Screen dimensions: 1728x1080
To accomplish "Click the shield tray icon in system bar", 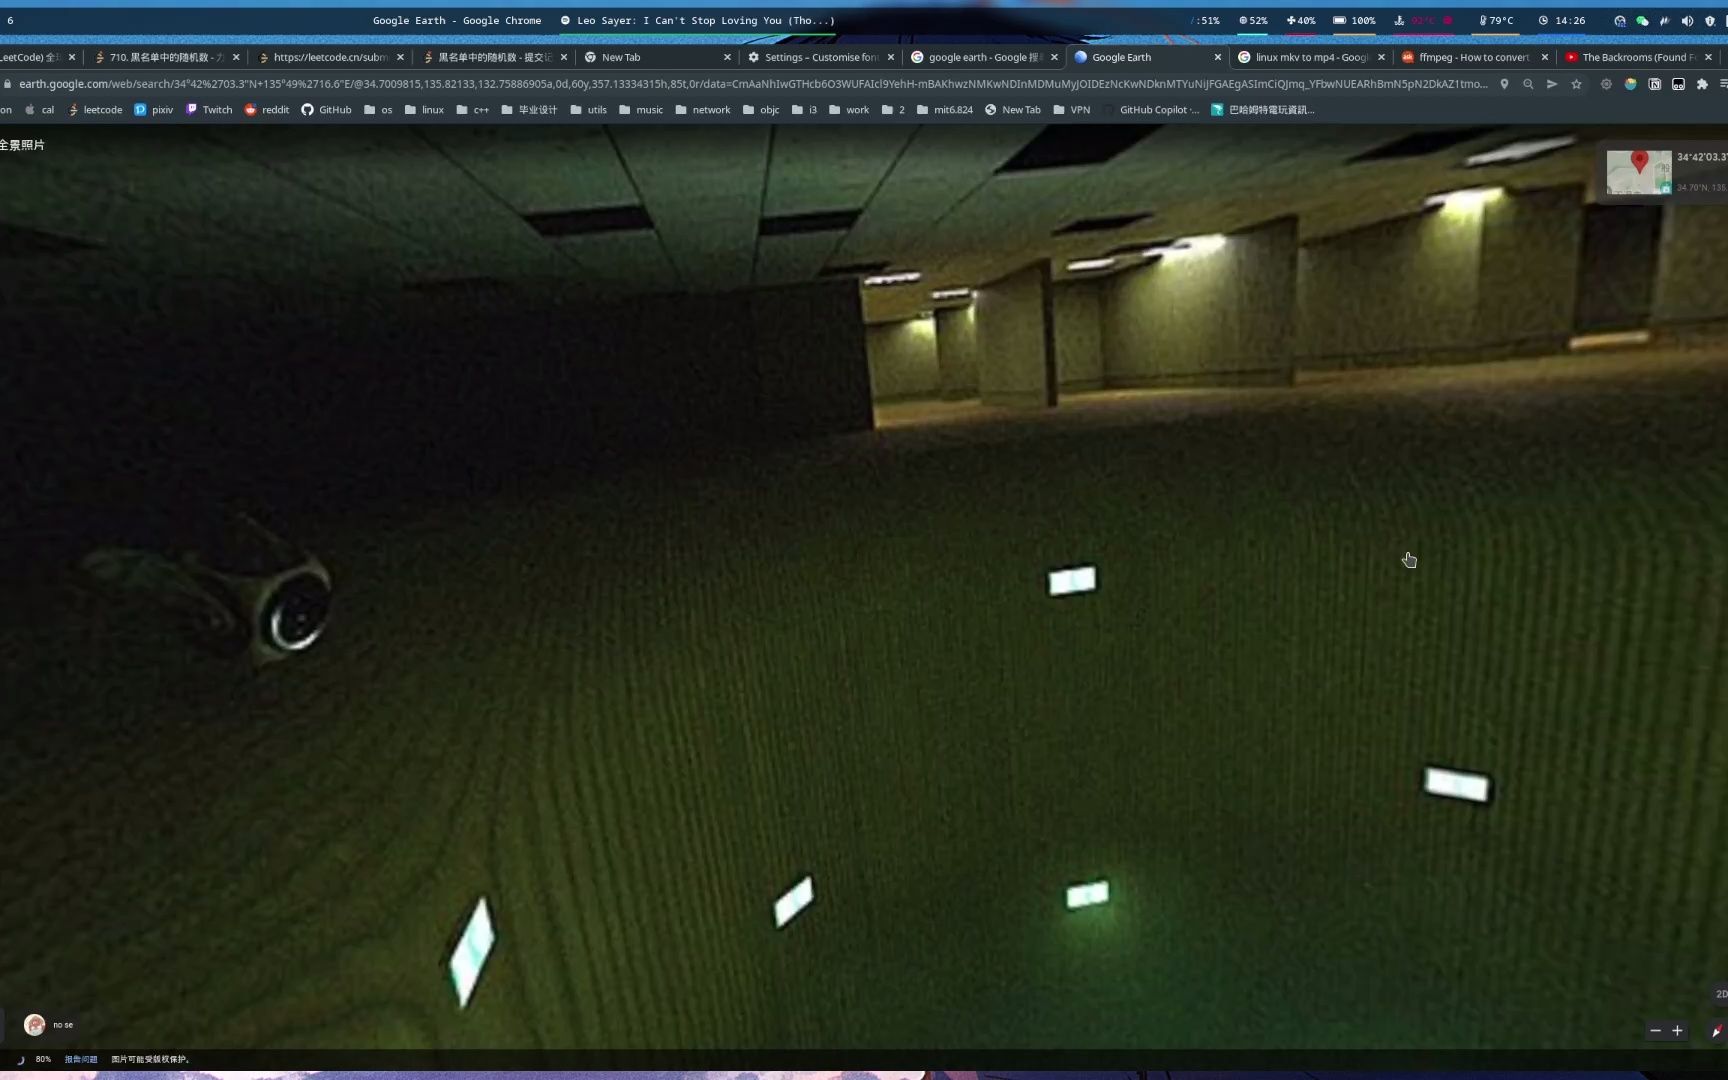I will [1710, 20].
